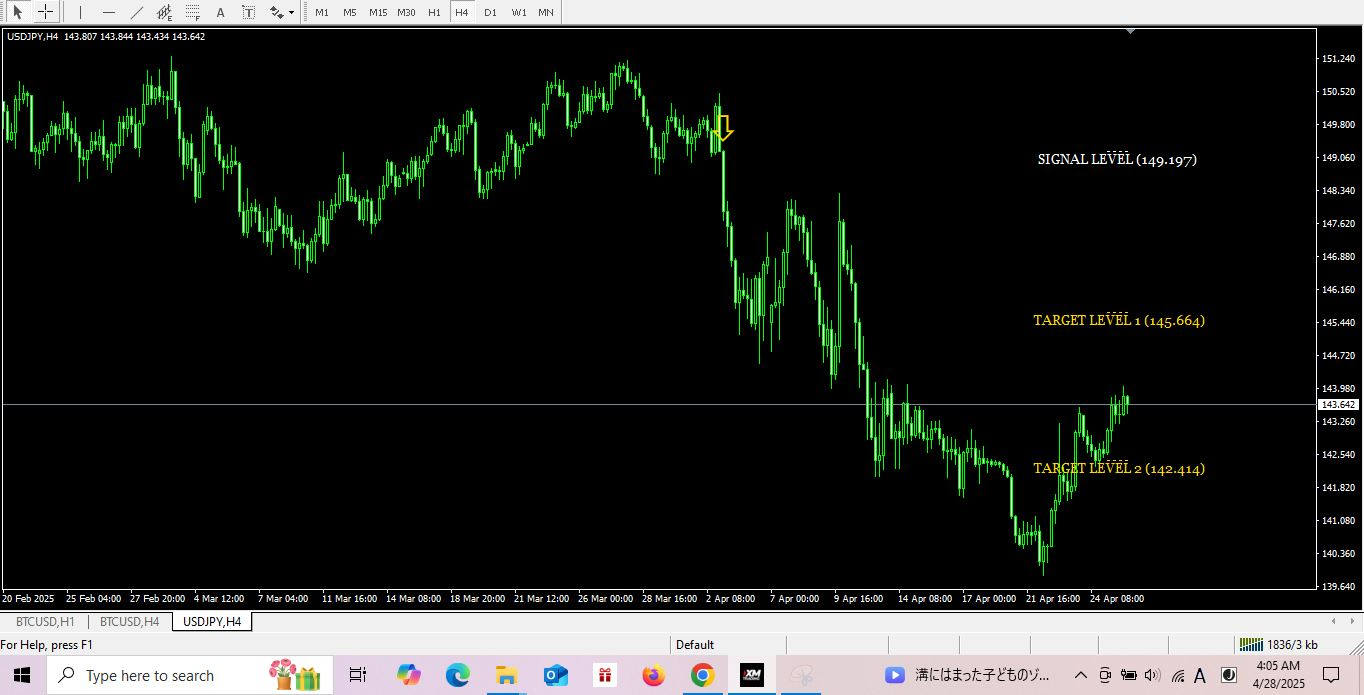
Task: Open Google Chrome from taskbar
Action: 702,675
